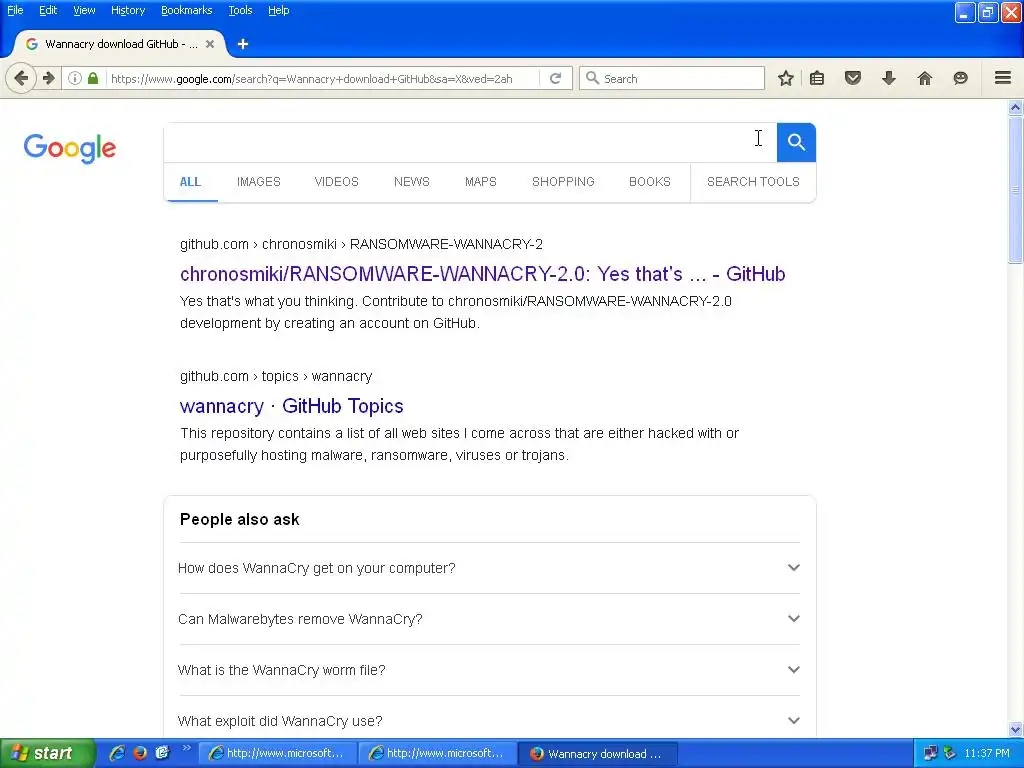Launch Firefox from quick launch bar
This screenshot has height=768, width=1024.
pos(140,753)
